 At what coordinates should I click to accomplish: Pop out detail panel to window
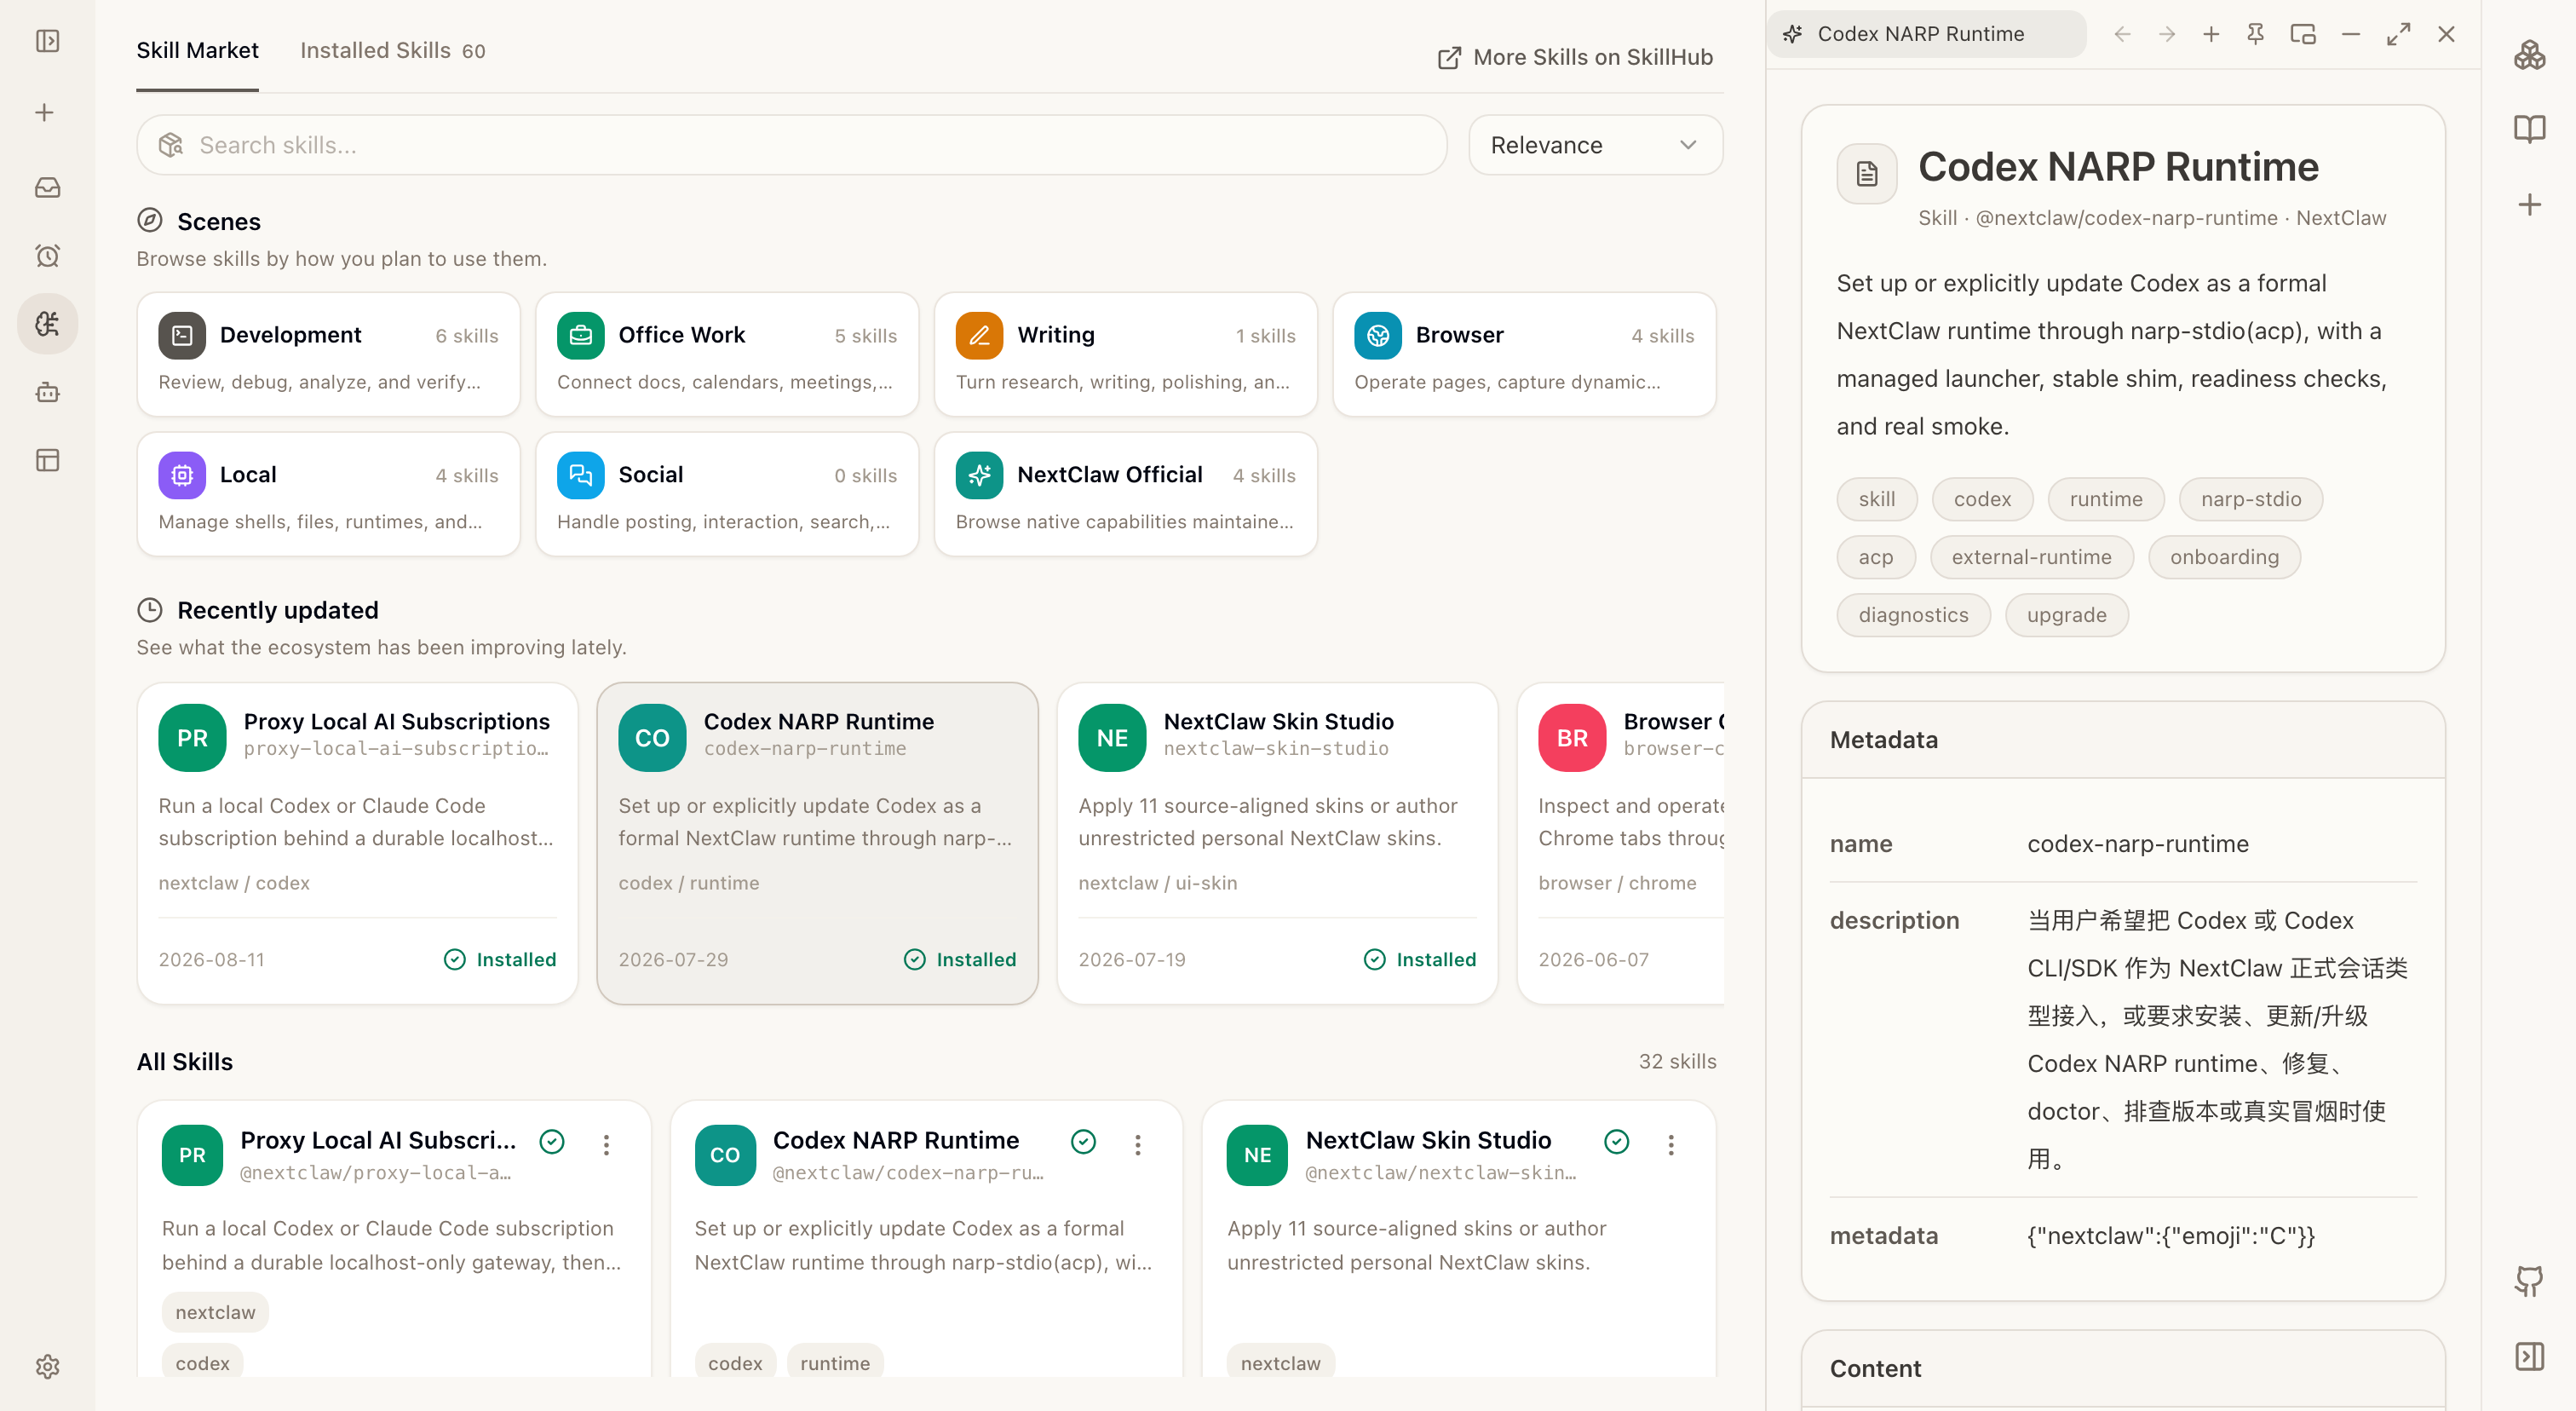click(x=2303, y=34)
